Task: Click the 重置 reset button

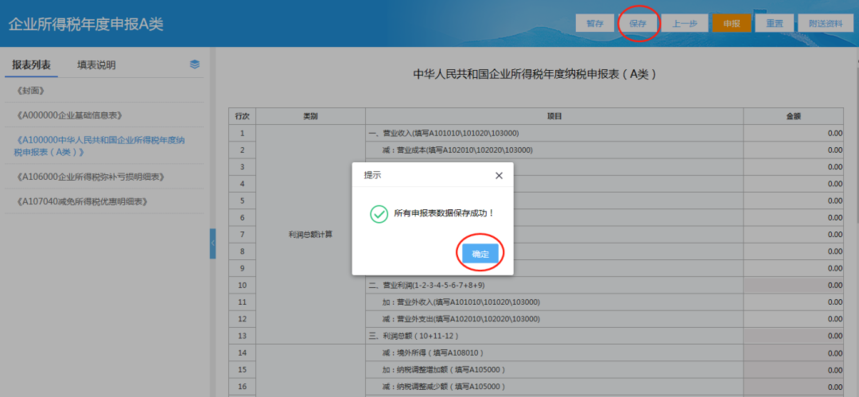Action: (774, 24)
